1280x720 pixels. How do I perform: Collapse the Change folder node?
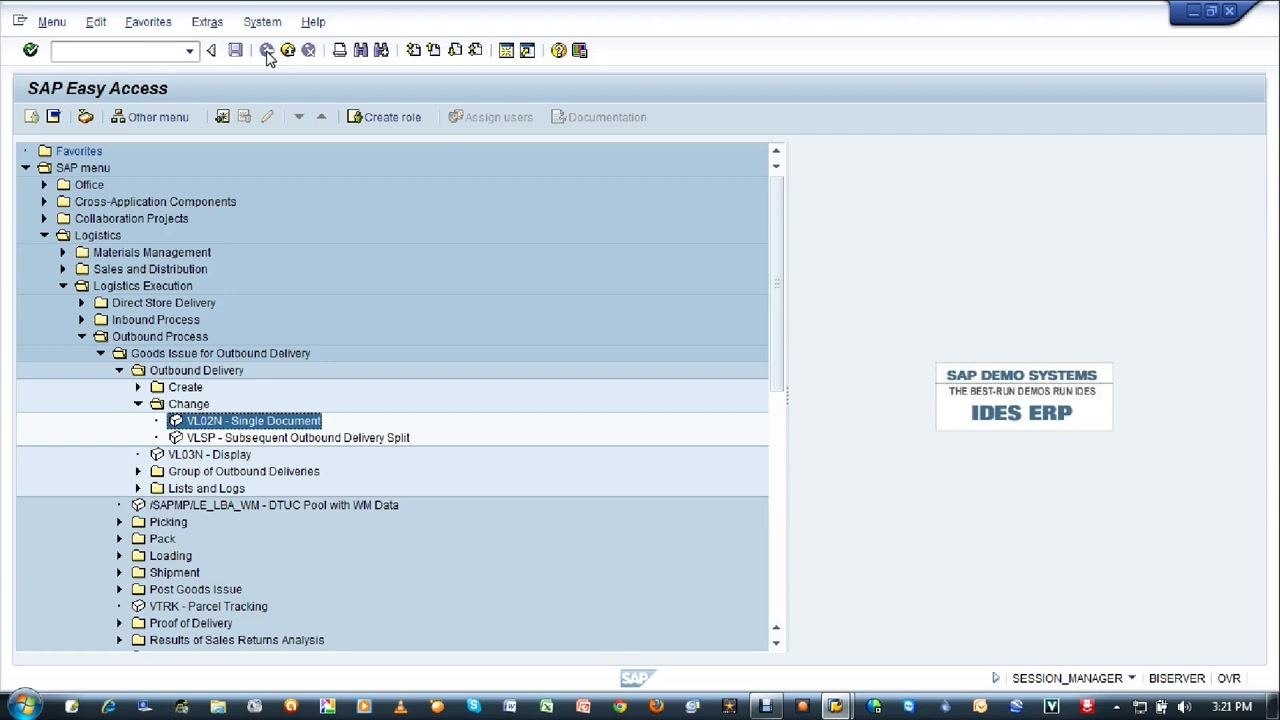pyautogui.click(x=138, y=404)
